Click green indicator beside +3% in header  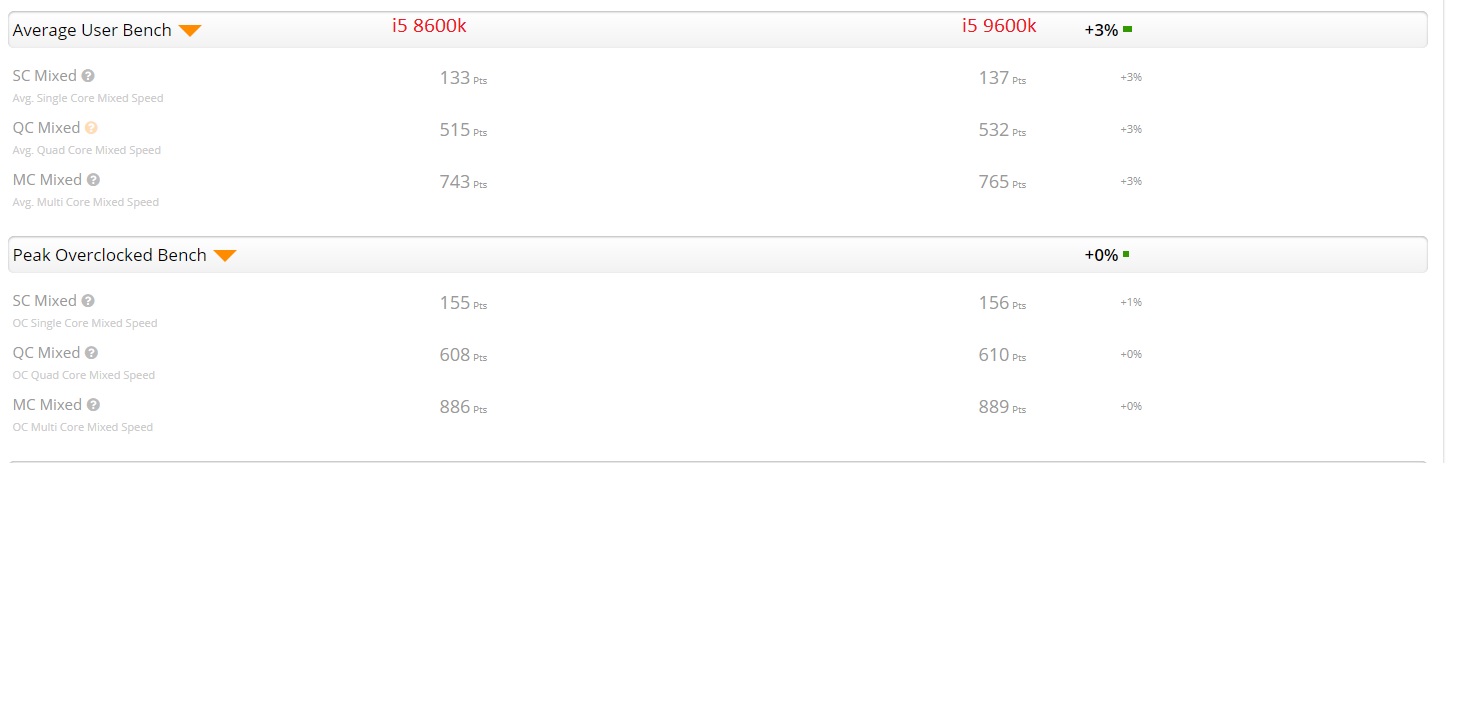point(1128,29)
